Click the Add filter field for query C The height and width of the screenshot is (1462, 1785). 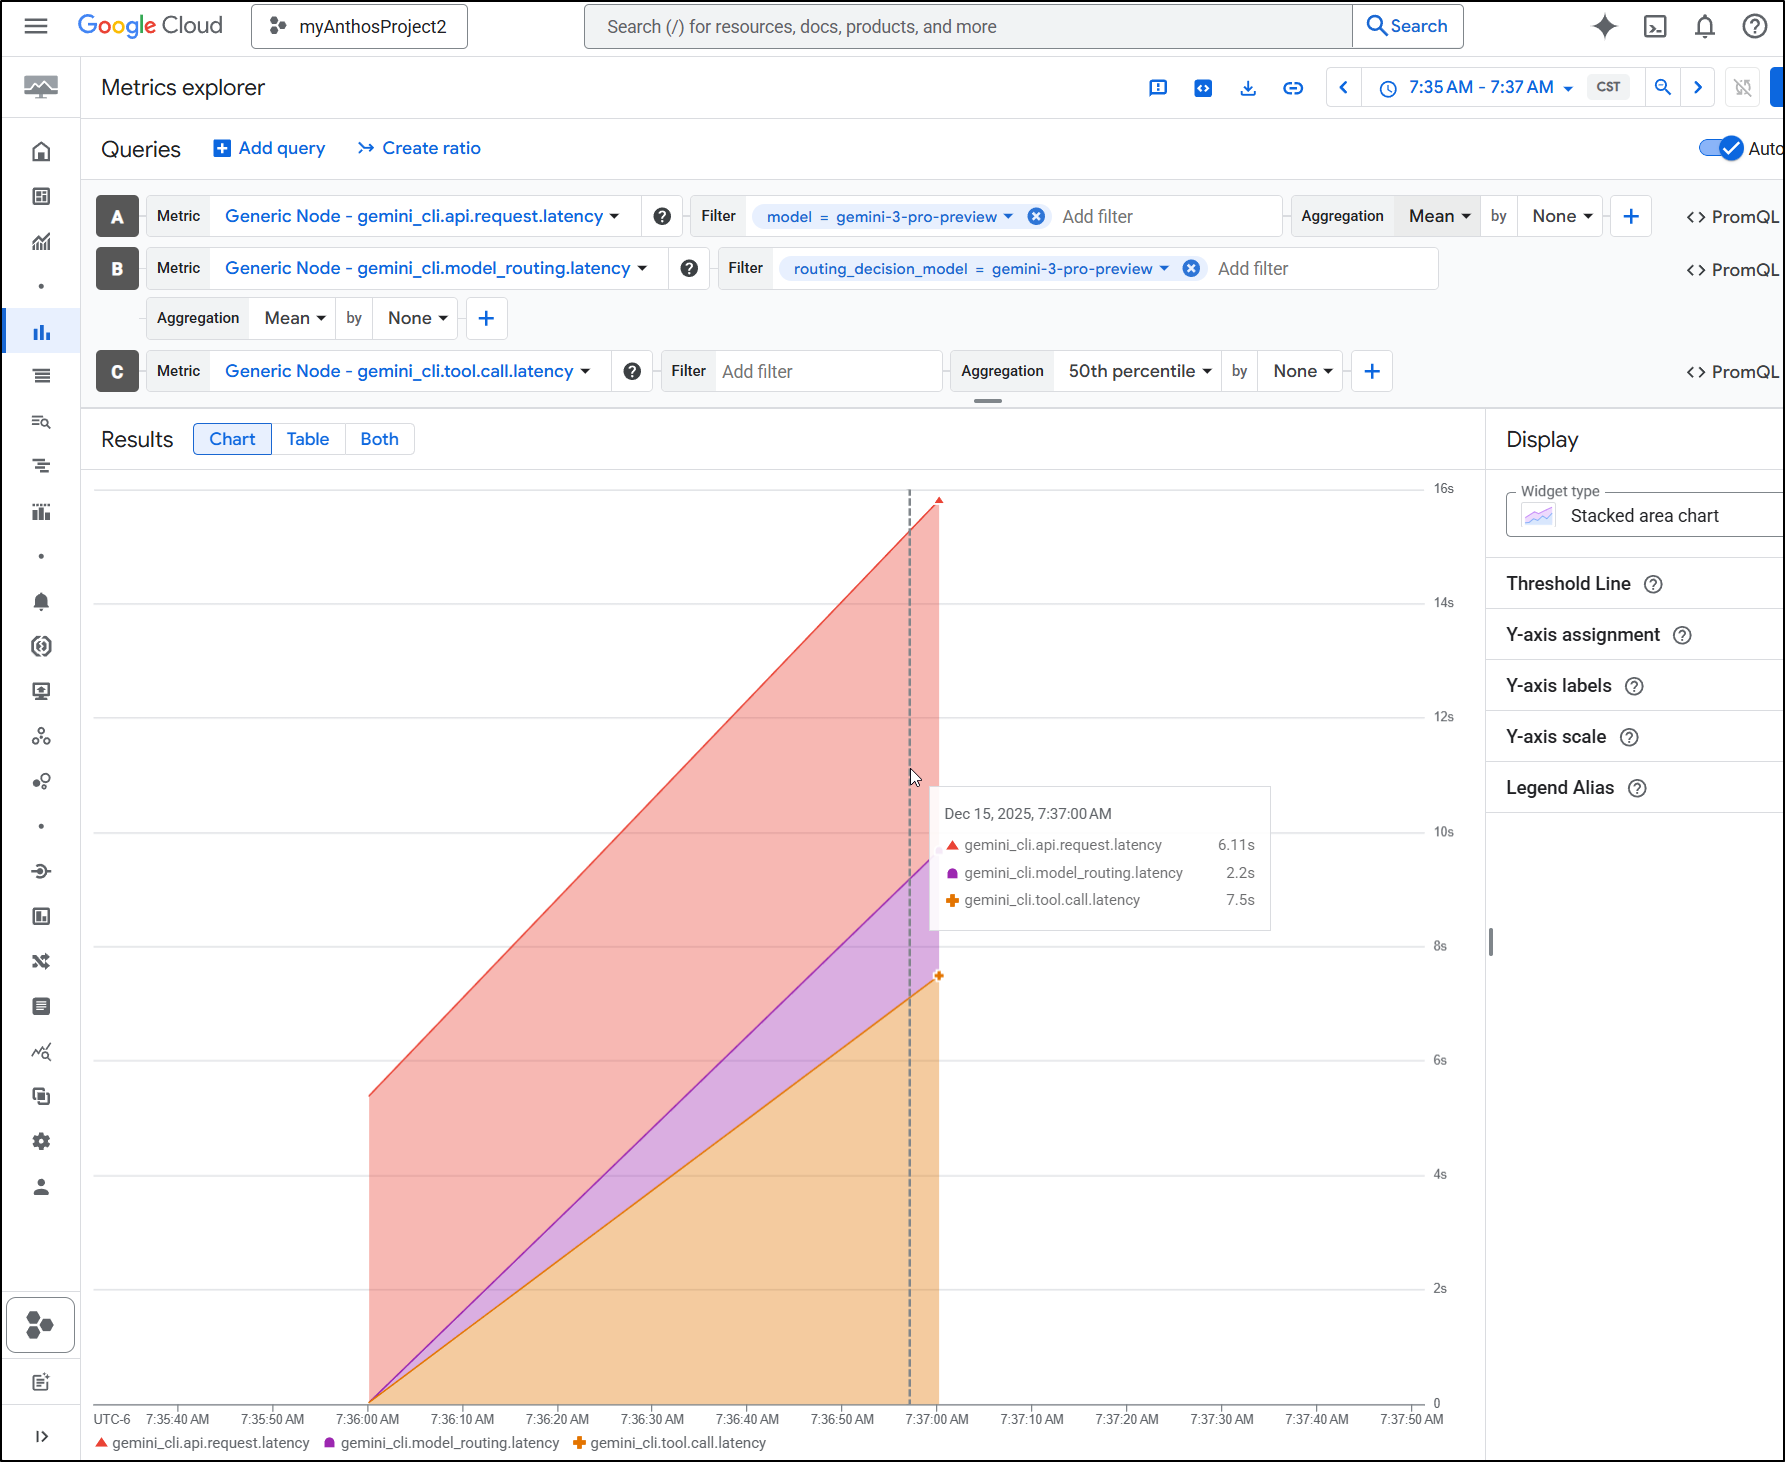(826, 372)
